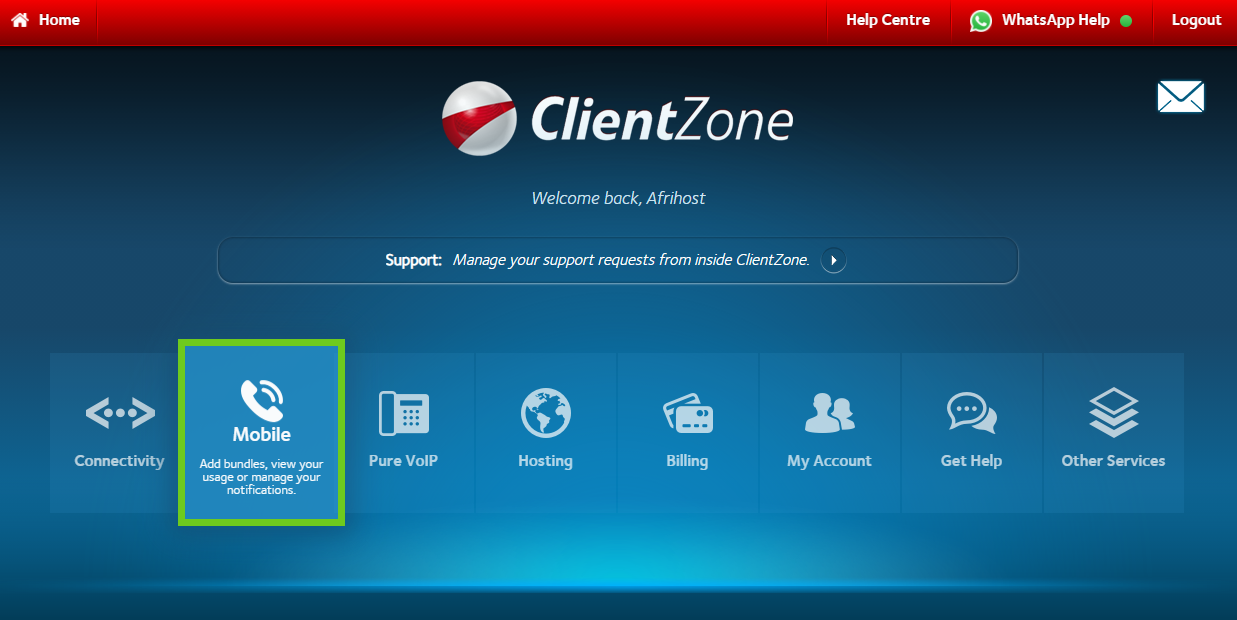1237x620 pixels.
Task: Click the Connectivity arrows icon
Action: coord(120,413)
